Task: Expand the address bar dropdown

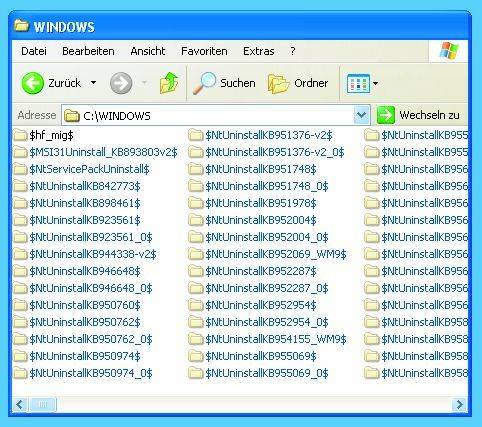Action: coord(362,115)
